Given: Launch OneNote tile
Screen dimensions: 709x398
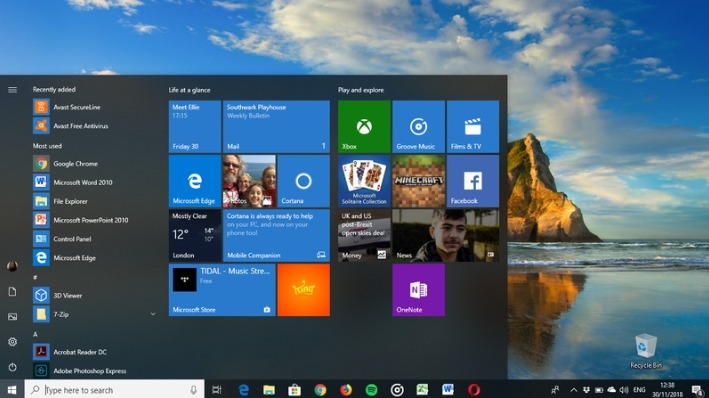Looking at the screenshot, I should click(418, 290).
